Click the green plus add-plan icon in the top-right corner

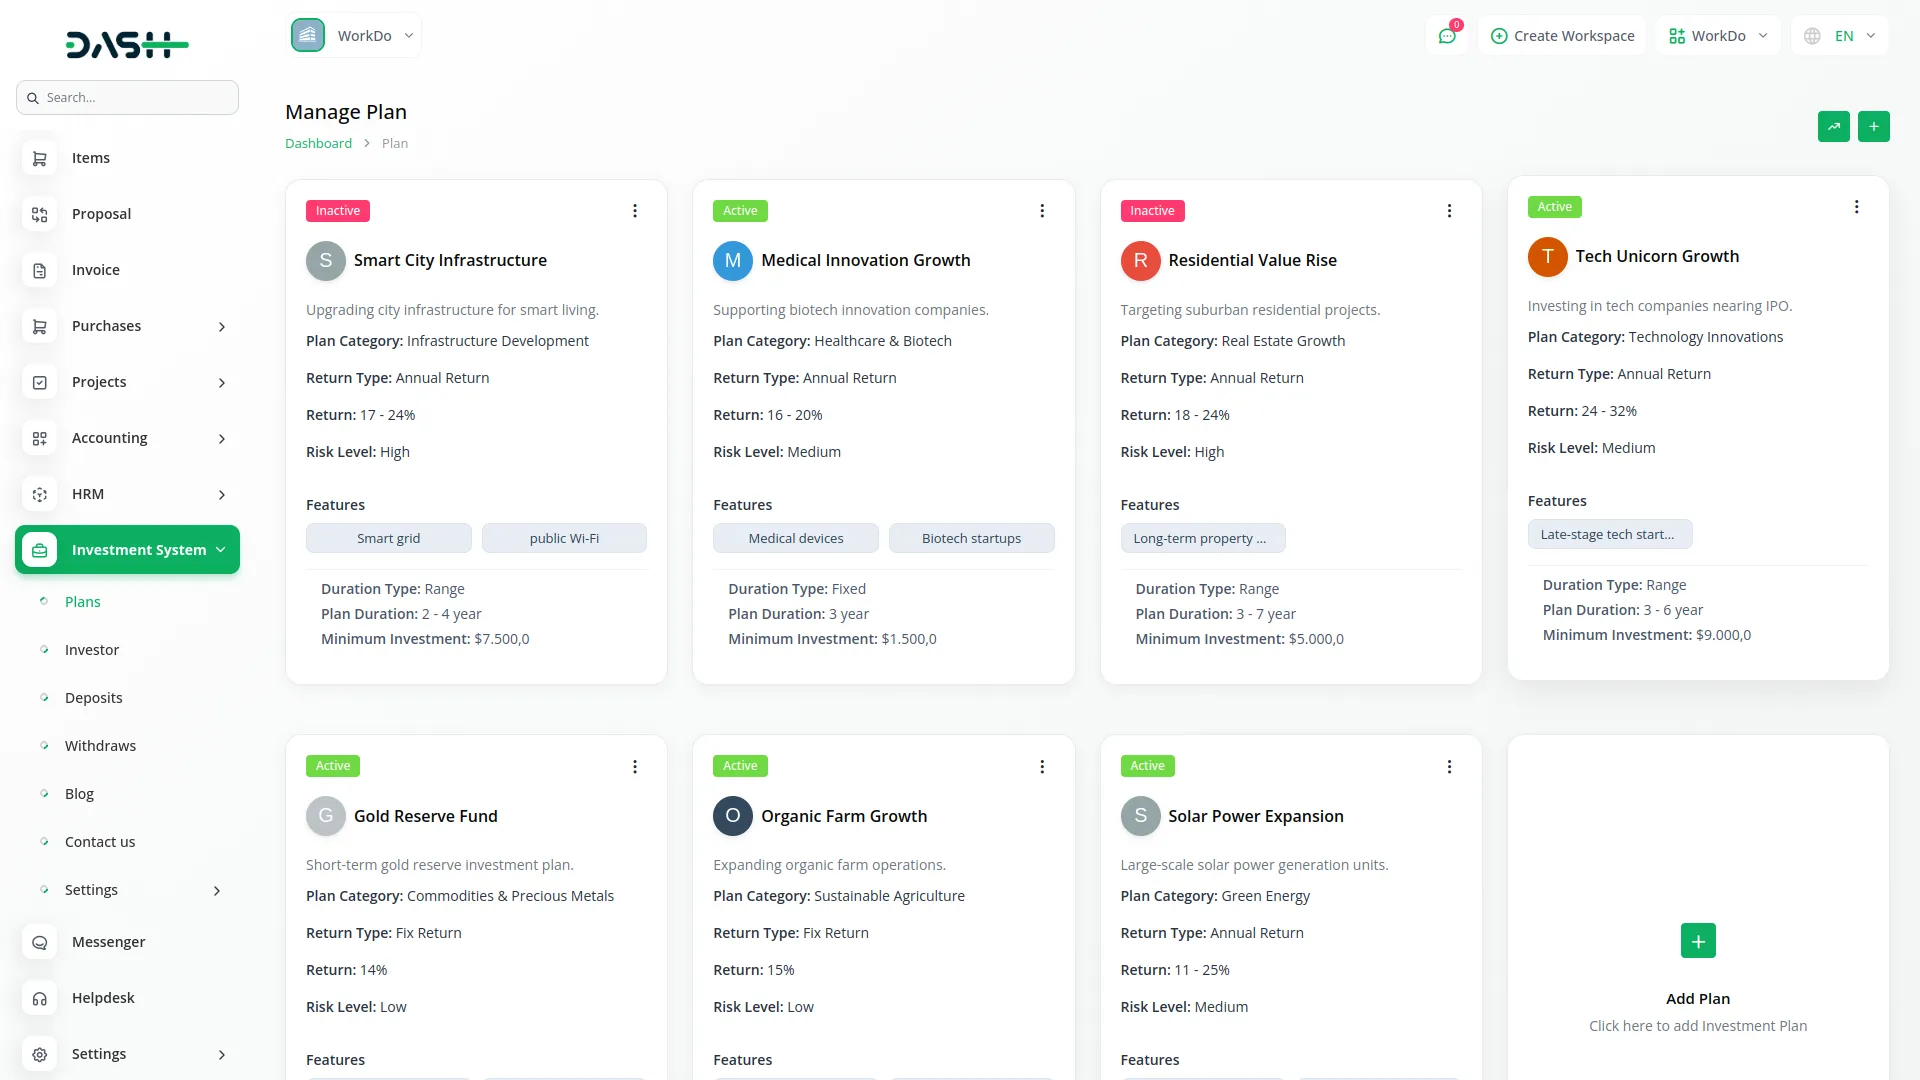tap(1873, 127)
